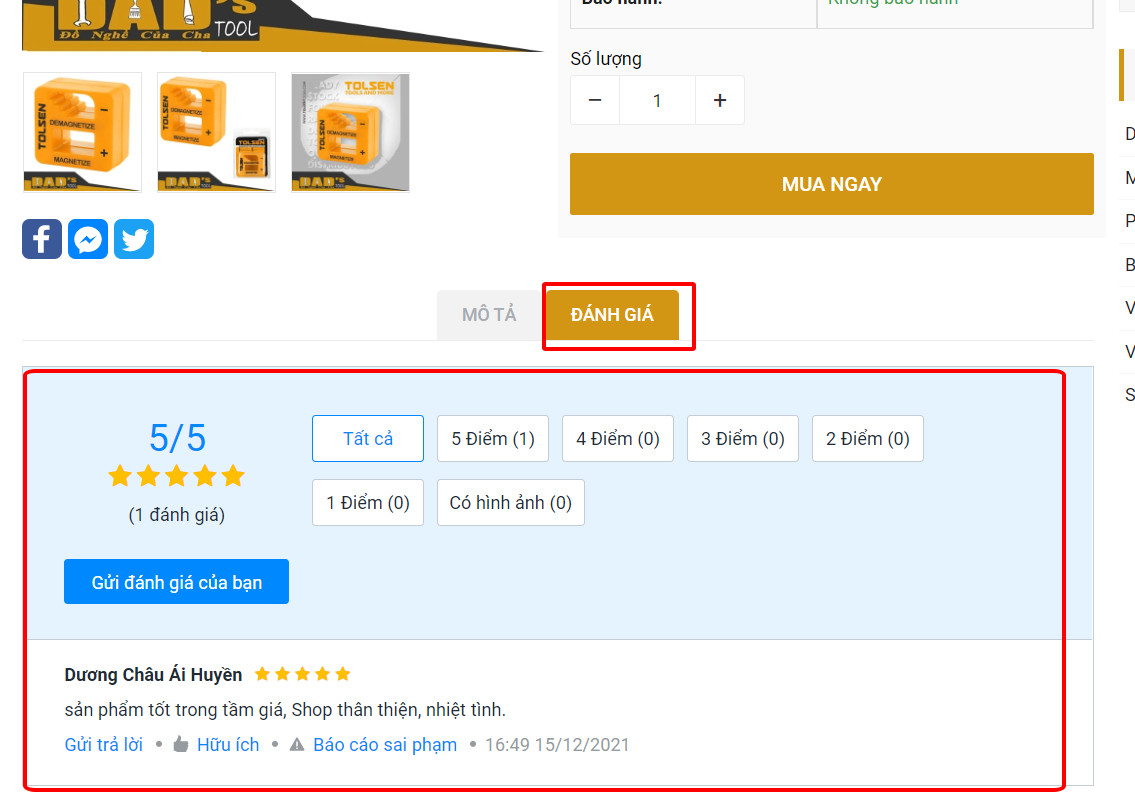Click the Dad's Tool banner image
The width and height of the screenshot is (1135, 807).
click(x=282, y=25)
